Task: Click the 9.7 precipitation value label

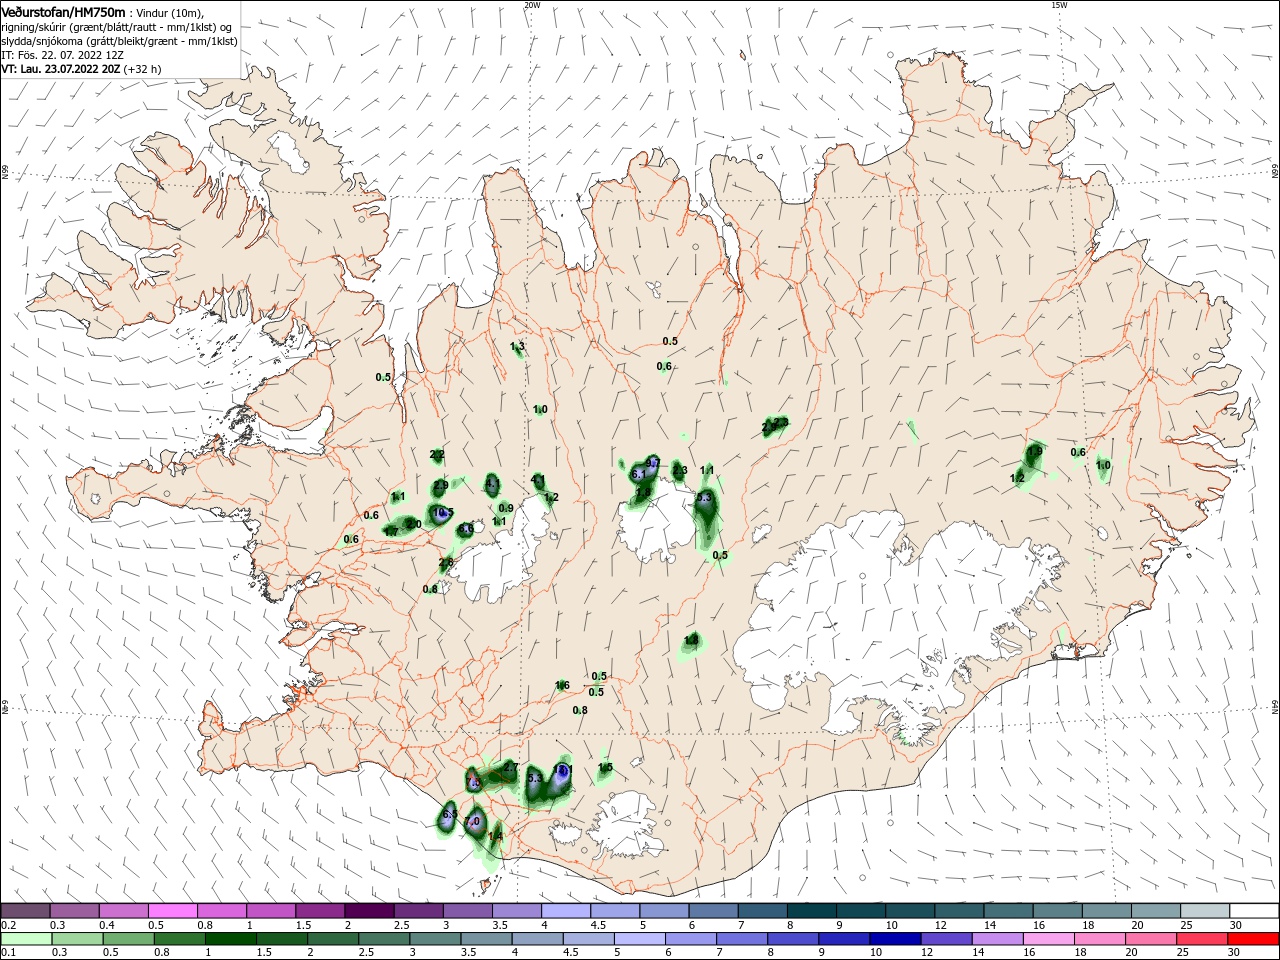Action: pos(653,462)
